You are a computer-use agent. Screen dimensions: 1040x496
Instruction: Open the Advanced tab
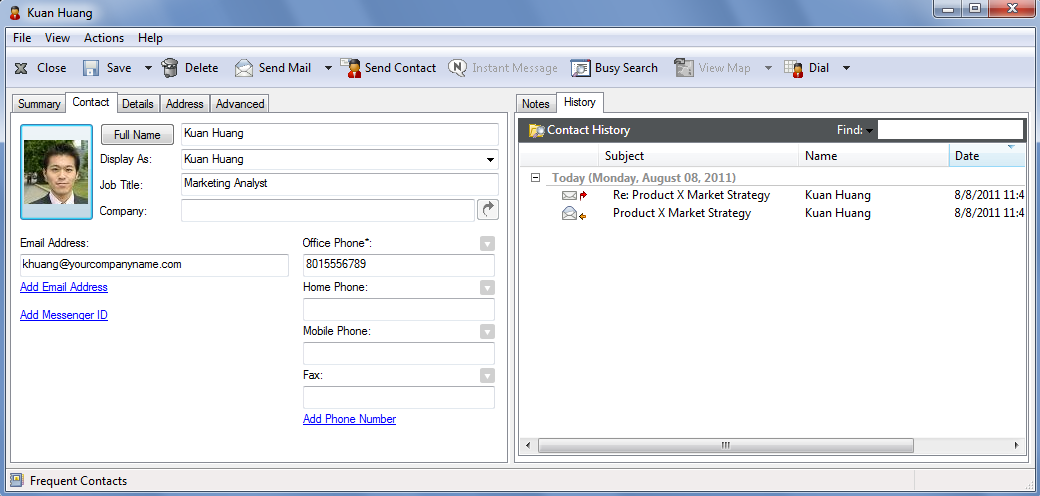(x=240, y=104)
